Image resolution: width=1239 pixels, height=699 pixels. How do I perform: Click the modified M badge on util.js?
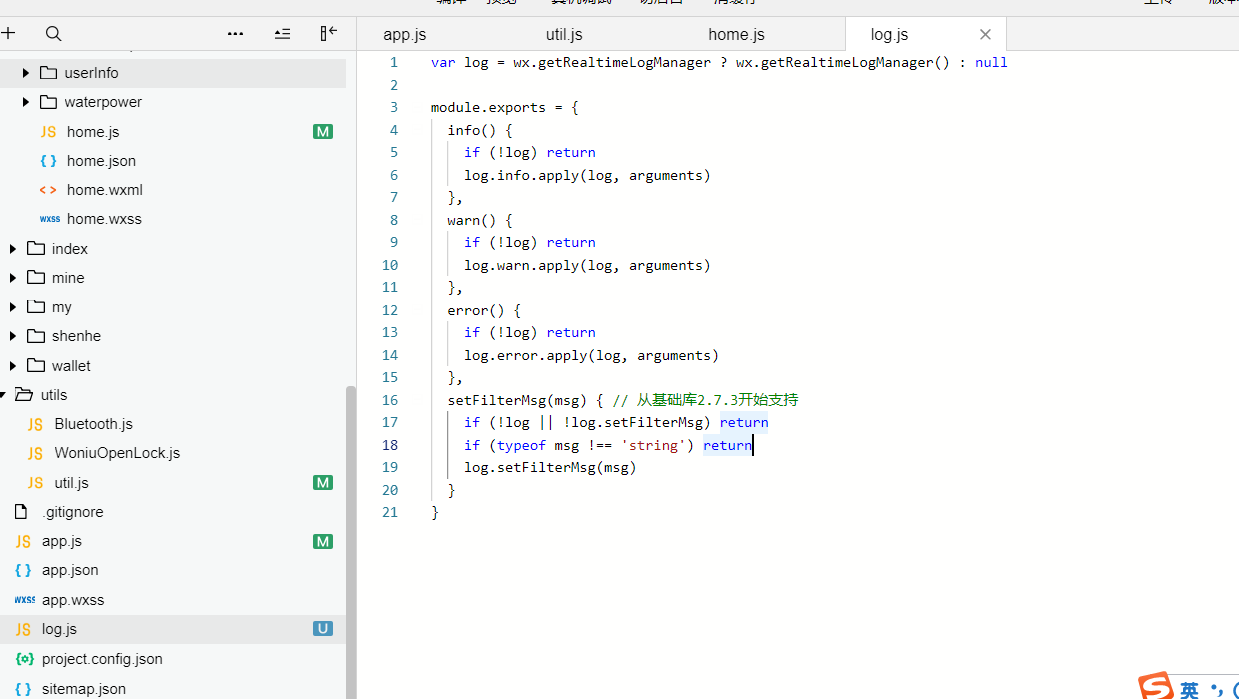click(x=323, y=483)
